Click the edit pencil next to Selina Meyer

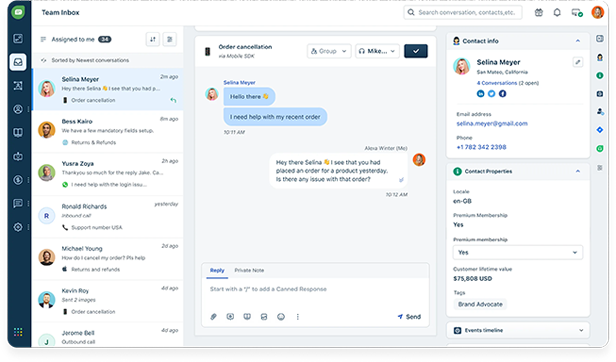[578, 62]
